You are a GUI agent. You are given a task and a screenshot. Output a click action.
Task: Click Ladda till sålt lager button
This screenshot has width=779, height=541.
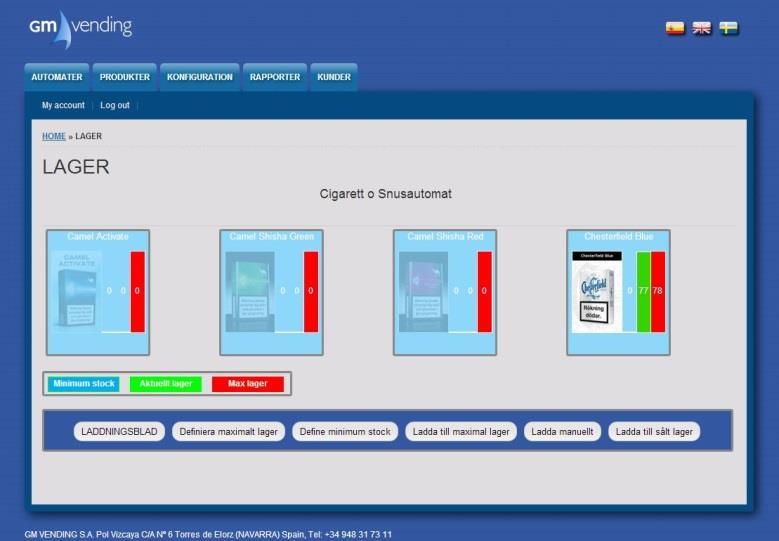coord(654,432)
